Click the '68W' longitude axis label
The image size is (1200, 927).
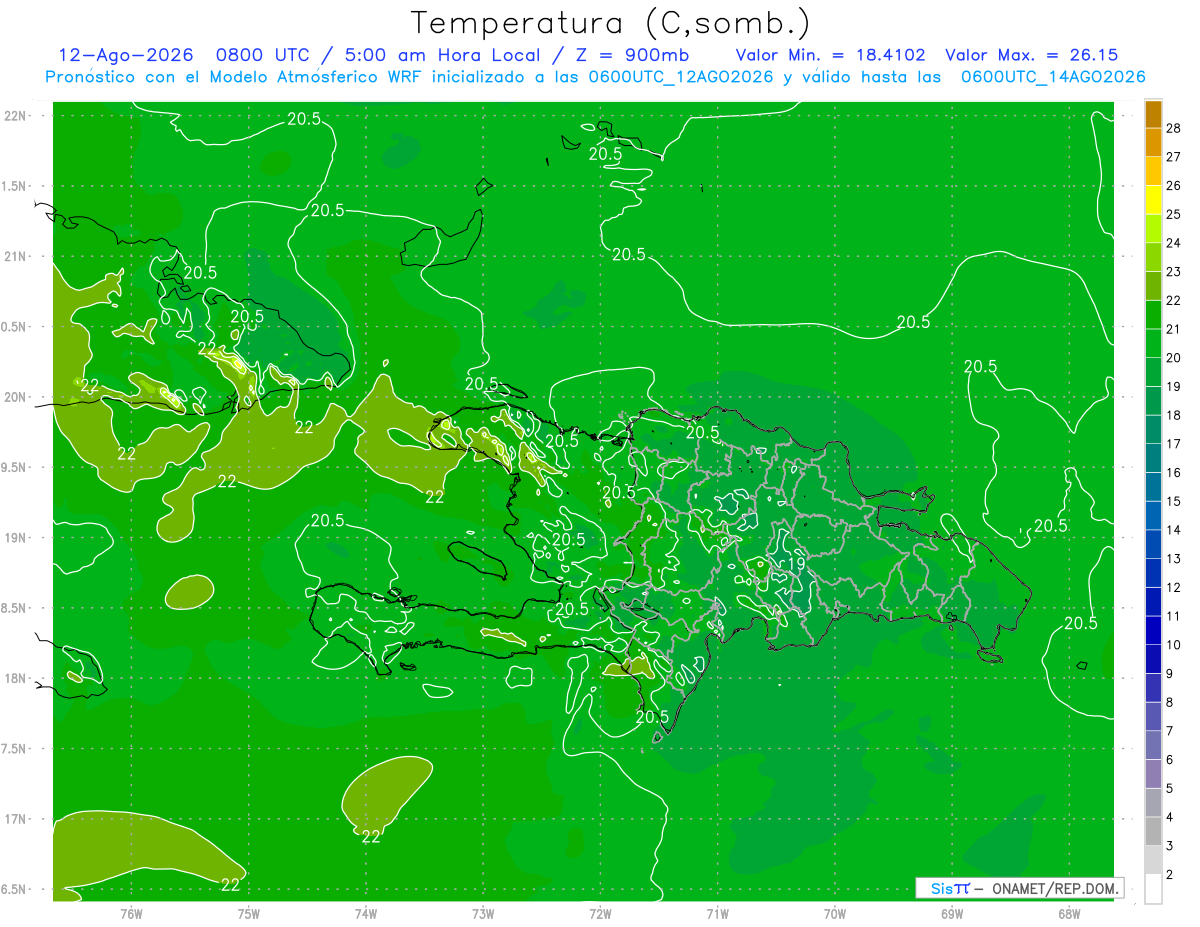[1069, 913]
